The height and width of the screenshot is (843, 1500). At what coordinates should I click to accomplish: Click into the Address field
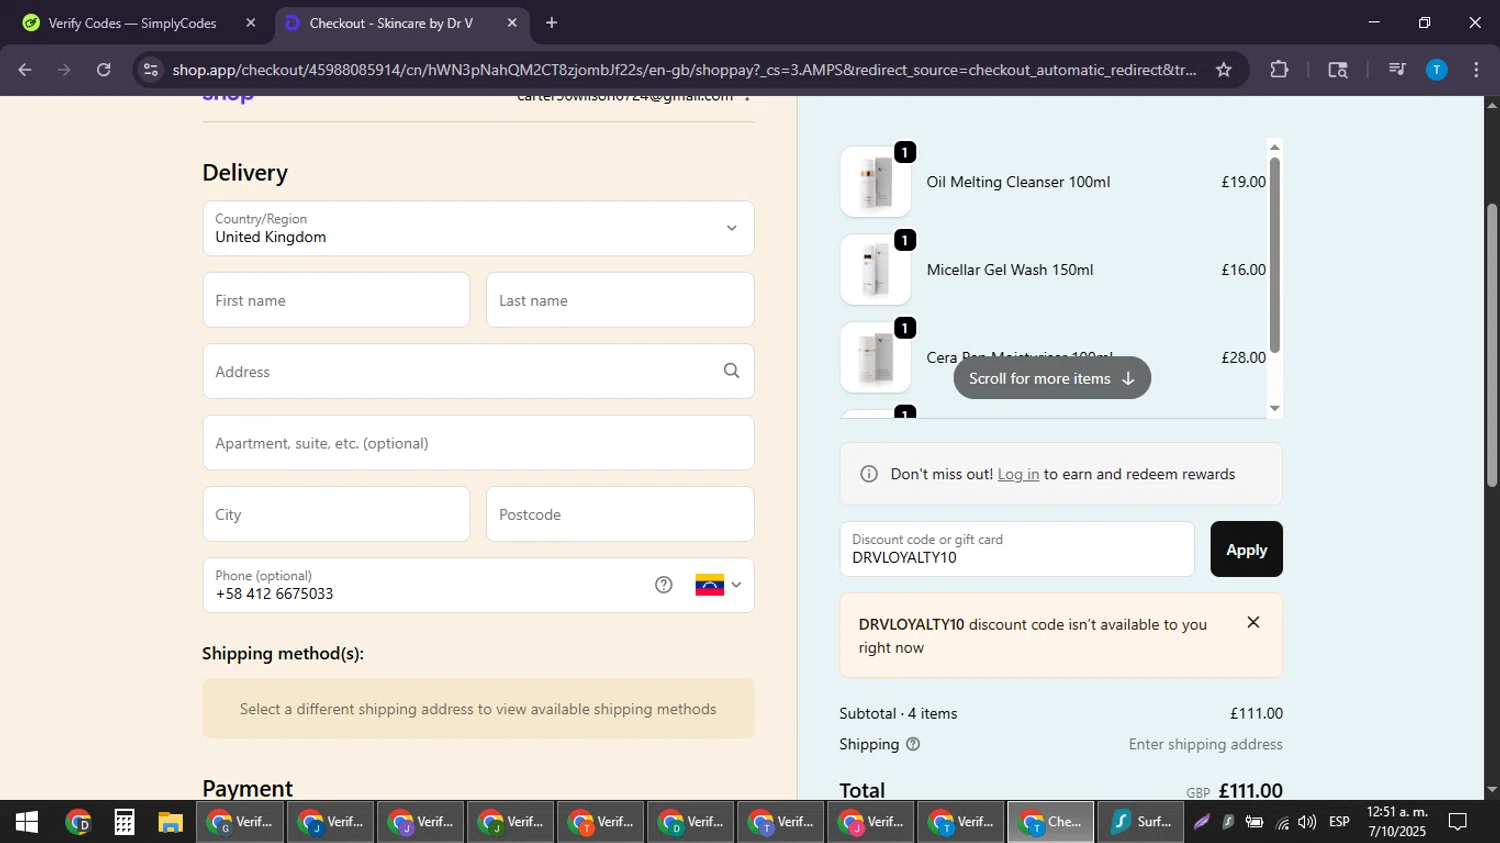(478, 371)
